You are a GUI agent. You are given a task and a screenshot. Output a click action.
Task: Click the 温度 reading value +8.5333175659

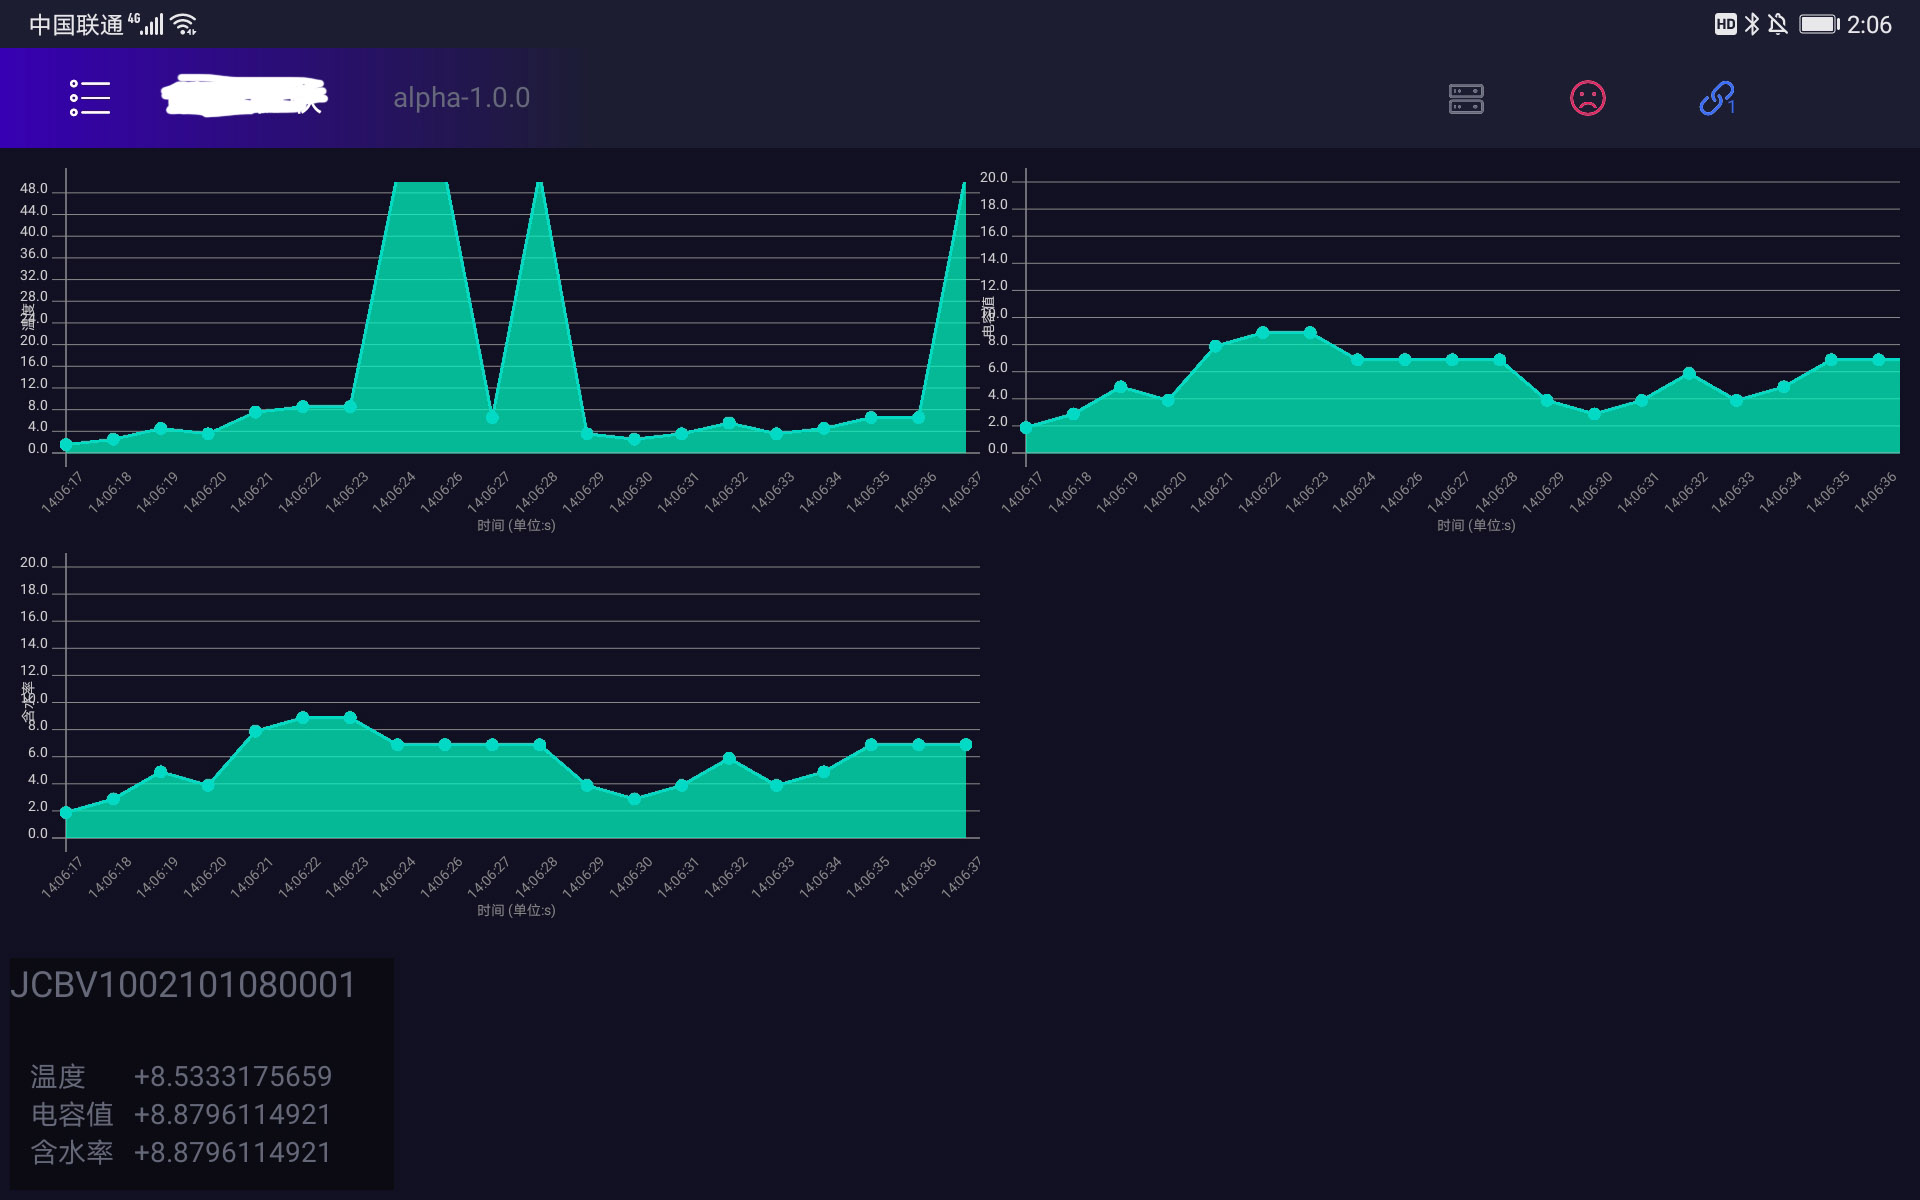(232, 1076)
